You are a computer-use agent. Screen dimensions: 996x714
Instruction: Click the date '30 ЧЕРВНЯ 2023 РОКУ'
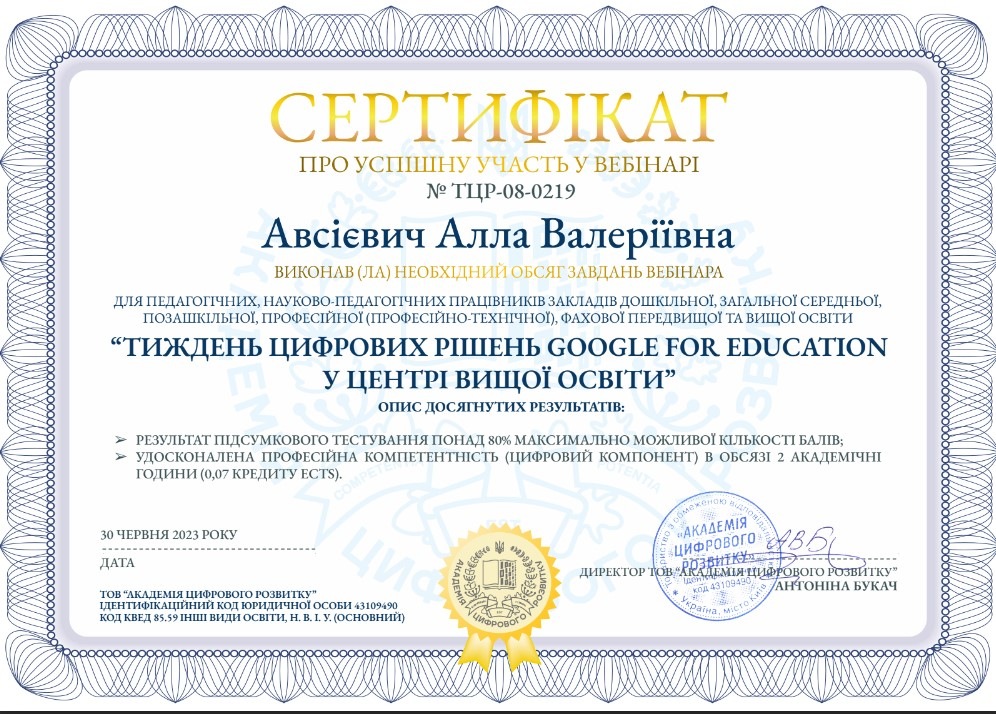click(x=168, y=535)
